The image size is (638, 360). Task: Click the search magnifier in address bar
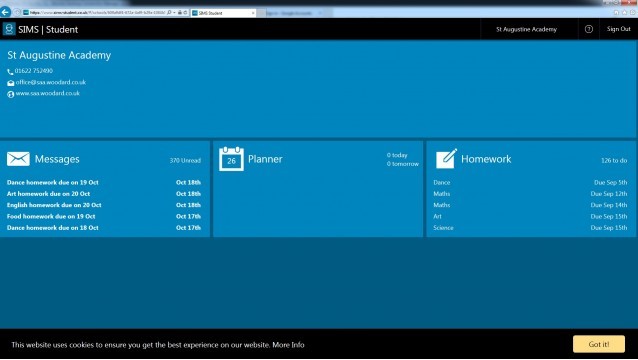coord(169,13)
